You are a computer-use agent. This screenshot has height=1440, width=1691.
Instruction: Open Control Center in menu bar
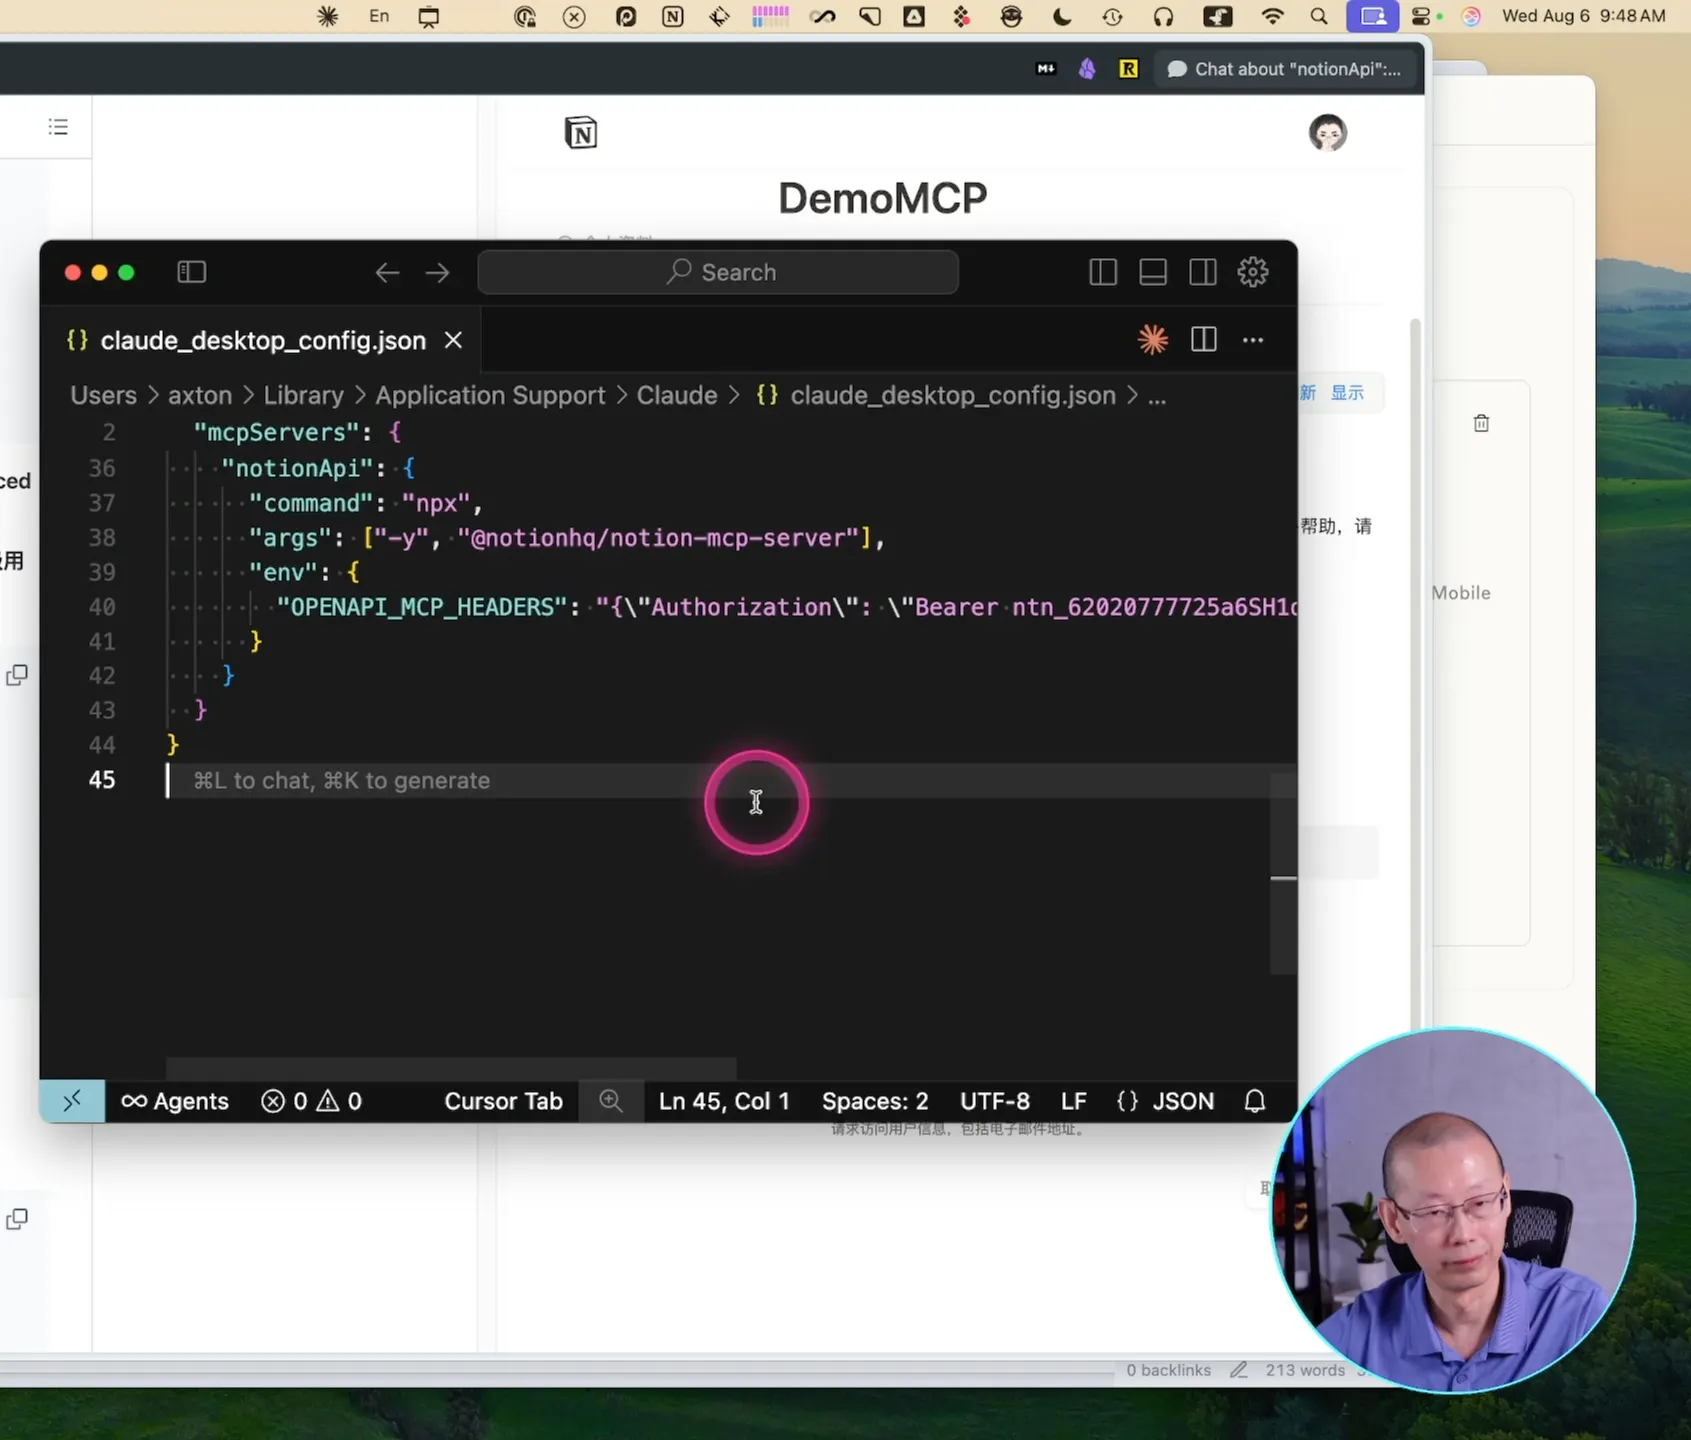click(x=1422, y=16)
